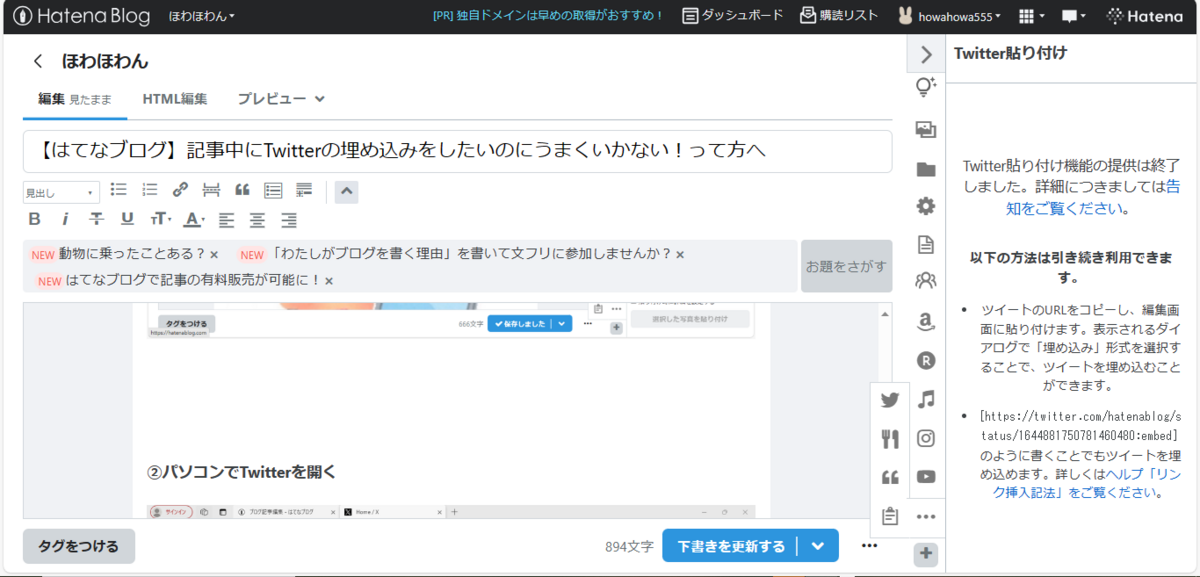Center align text
1200x577 pixels.
tap(258, 220)
